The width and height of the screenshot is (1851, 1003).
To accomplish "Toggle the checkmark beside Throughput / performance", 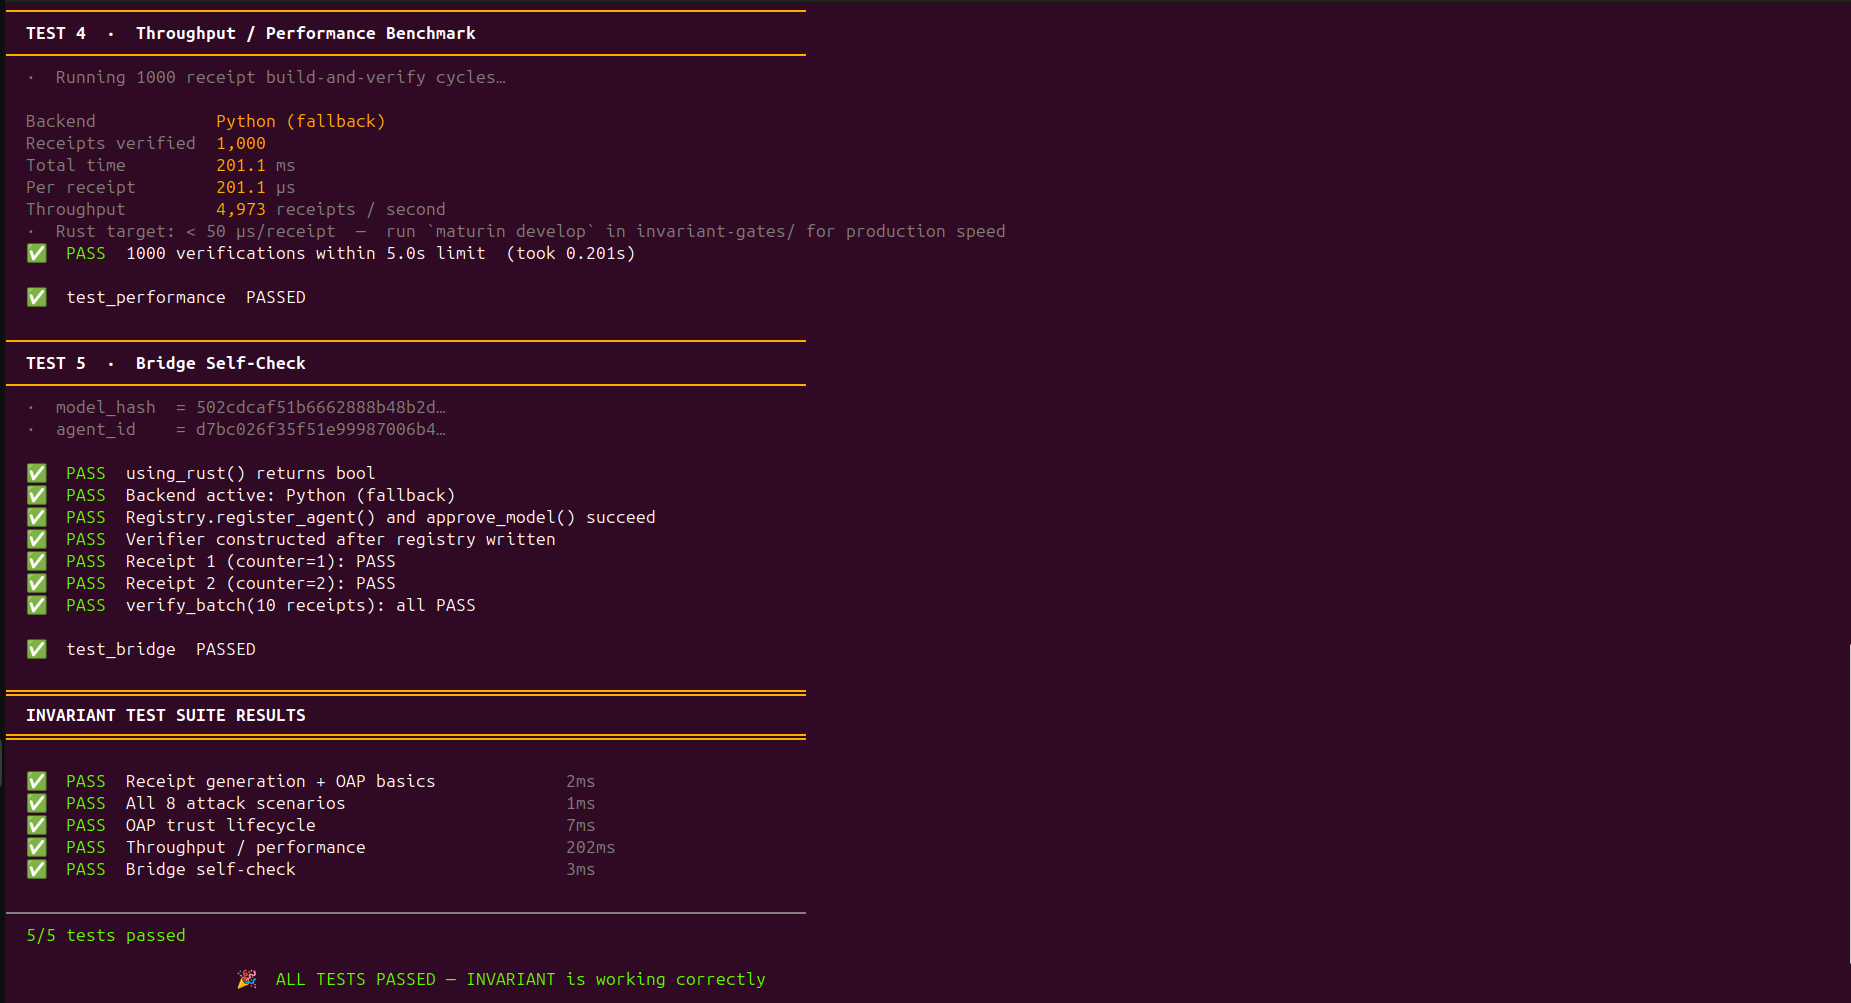I will [36, 847].
